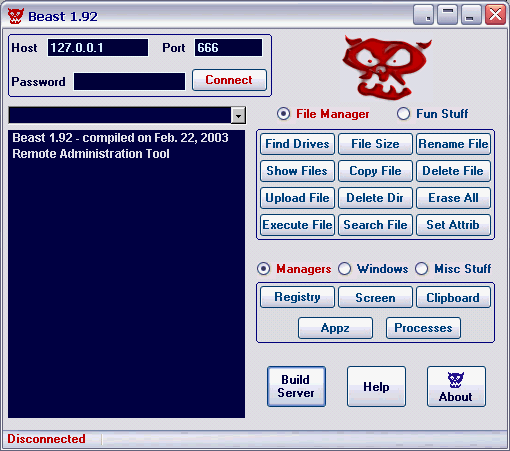Click the roll-up window title button

tap(447, 15)
